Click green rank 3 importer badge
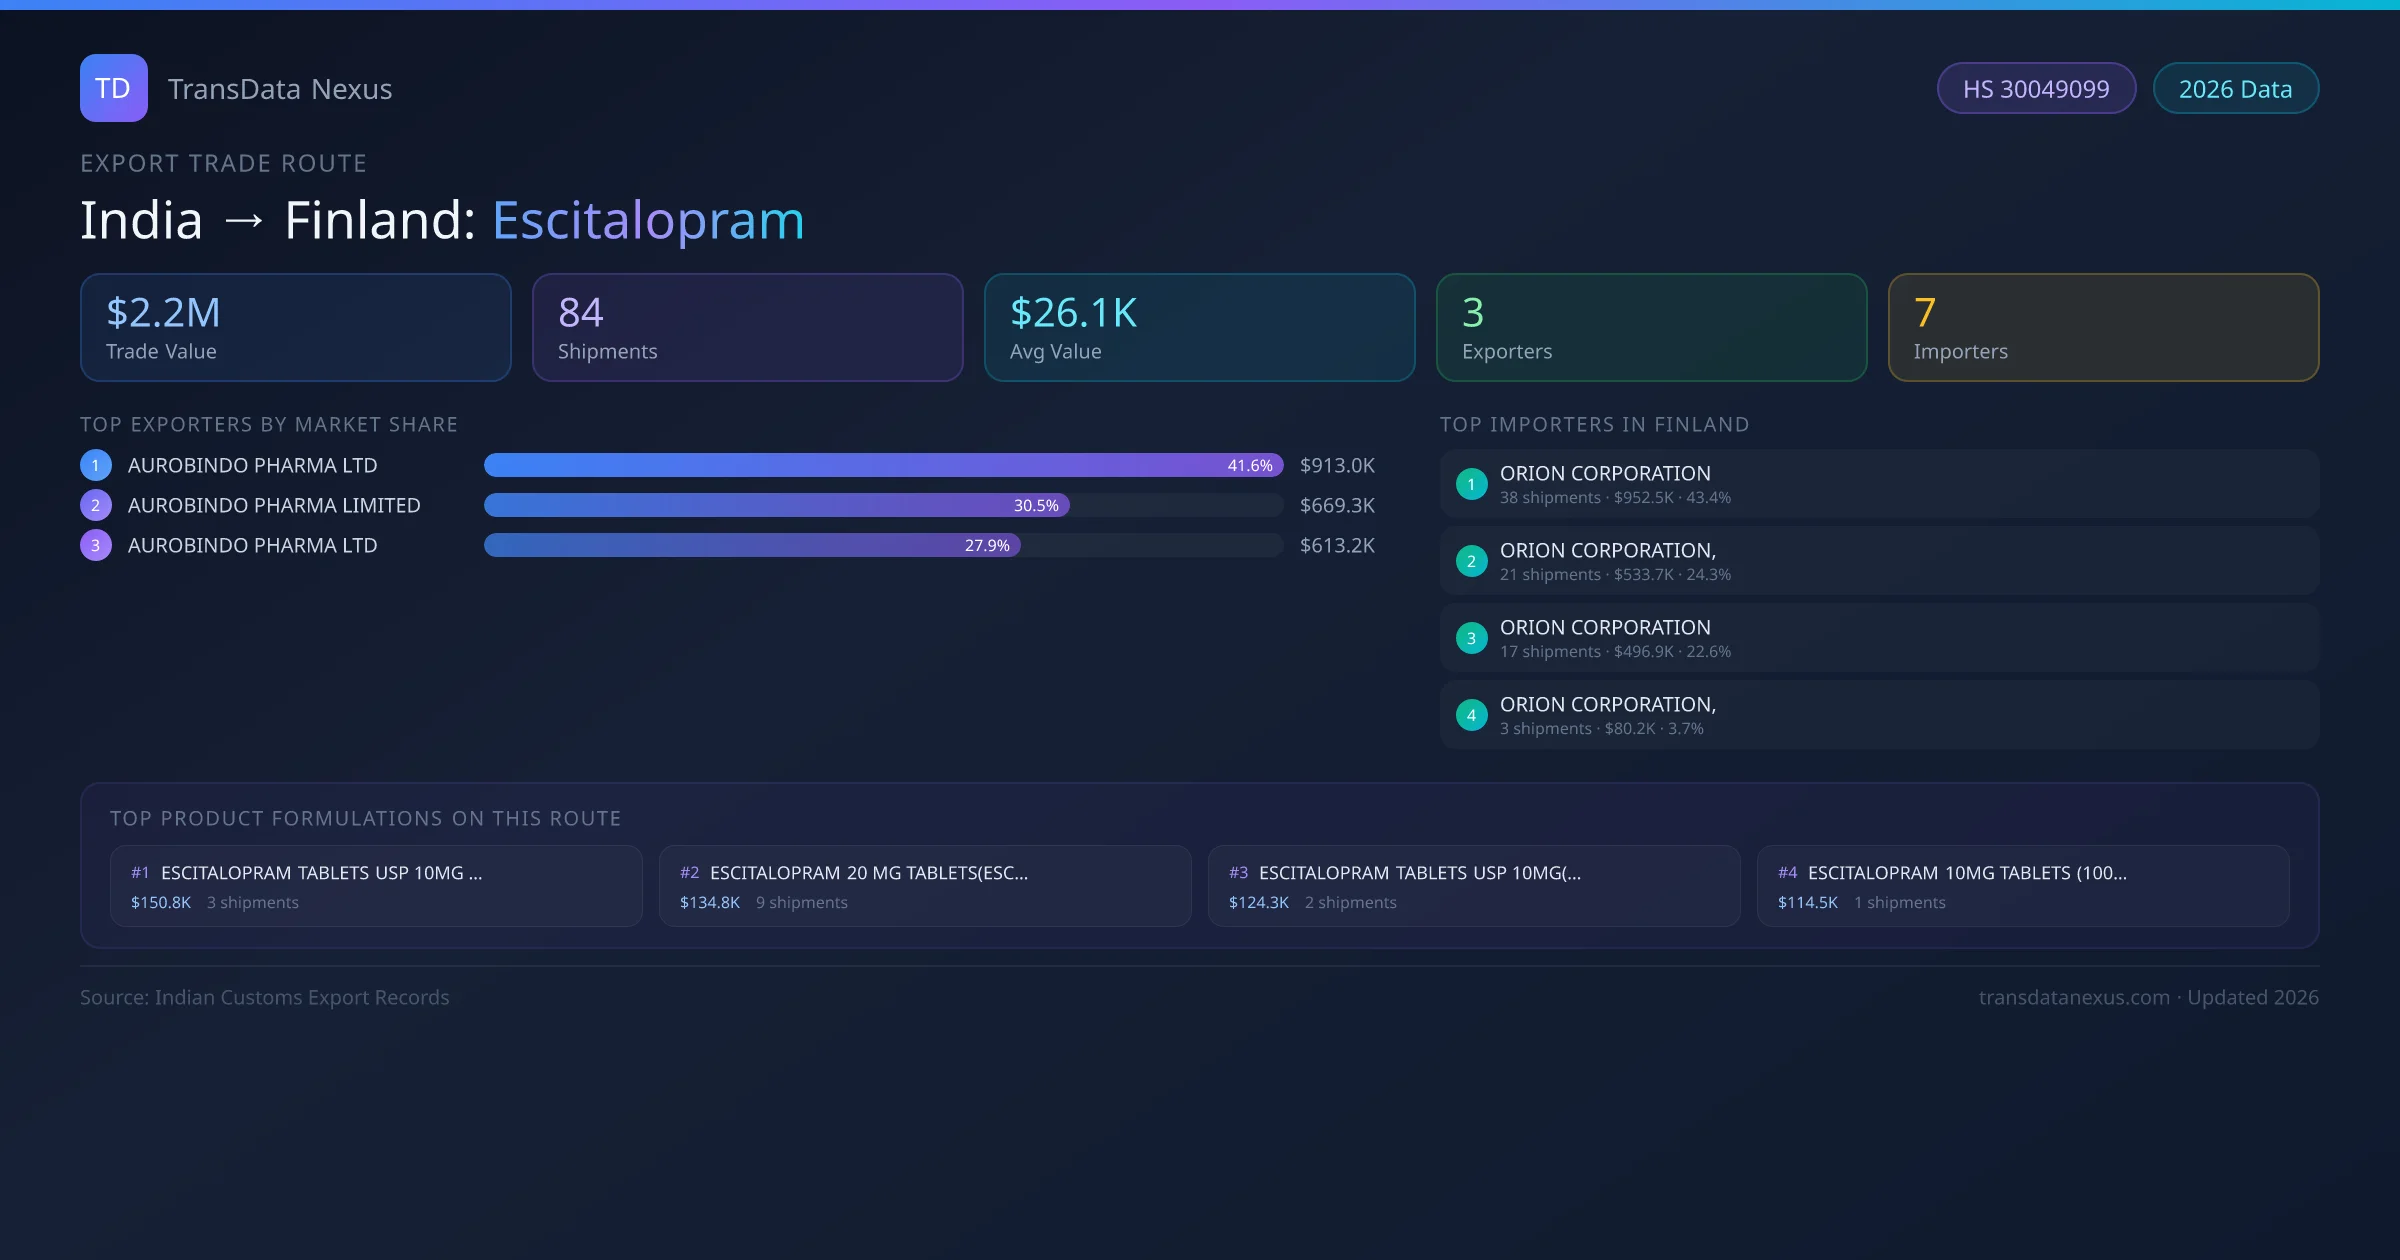This screenshot has height=1260, width=2400. [x=1471, y=638]
